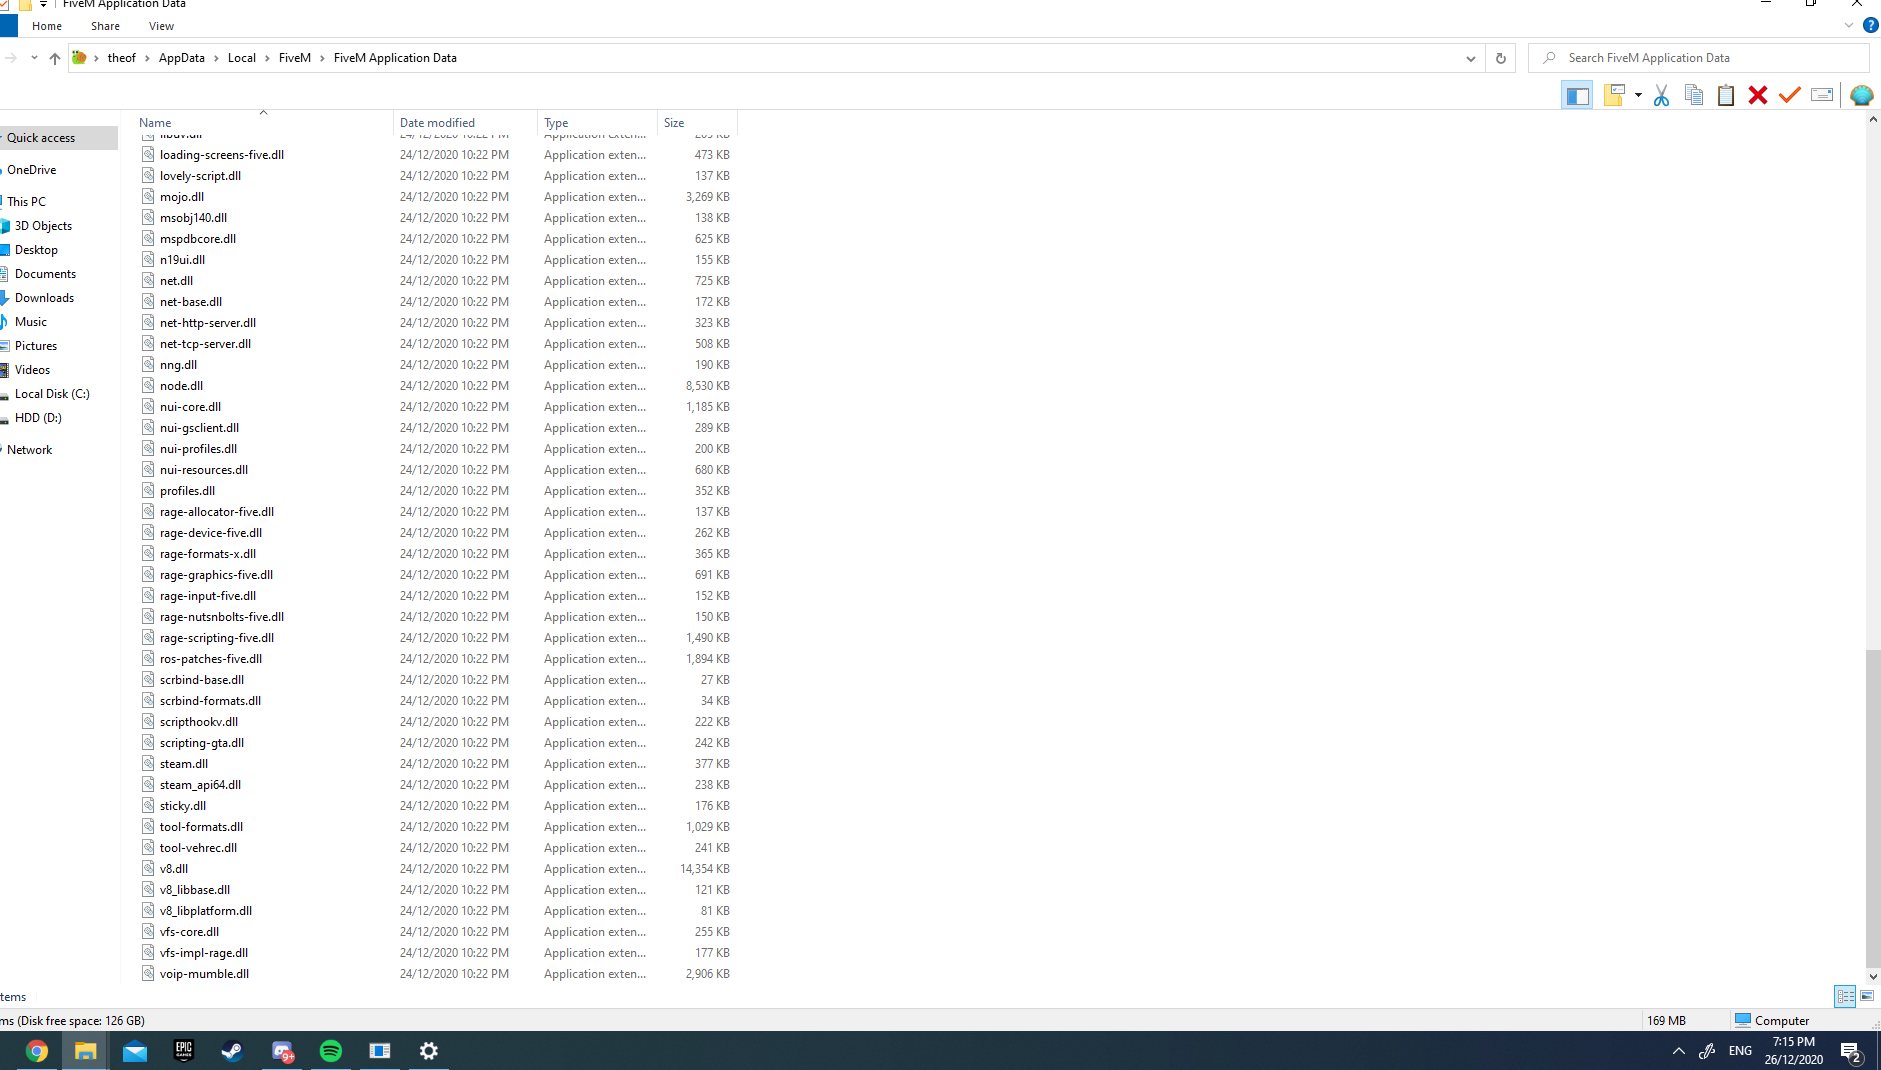Select the node.dll file
The height and width of the screenshot is (1070, 1881).
pyautogui.click(x=181, y=386)
